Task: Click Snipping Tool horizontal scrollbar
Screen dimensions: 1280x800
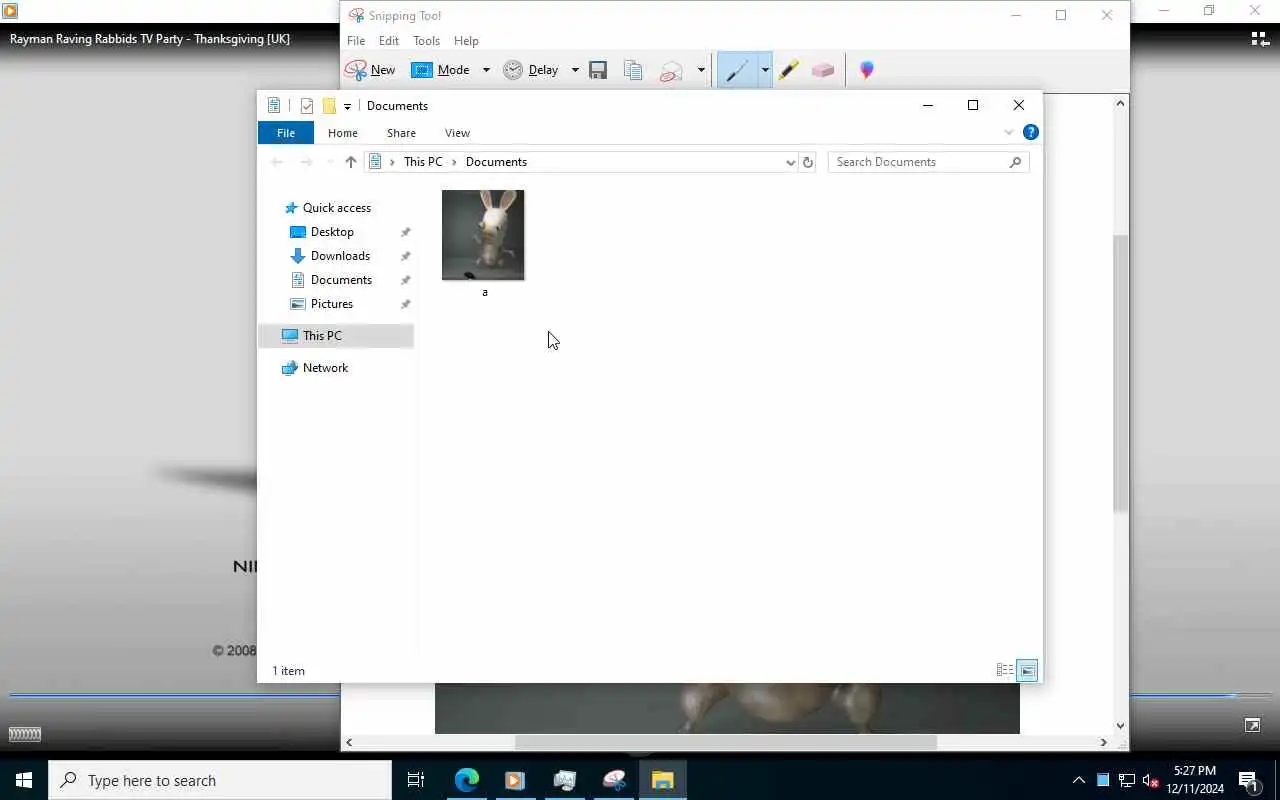Action: point(726,742)
